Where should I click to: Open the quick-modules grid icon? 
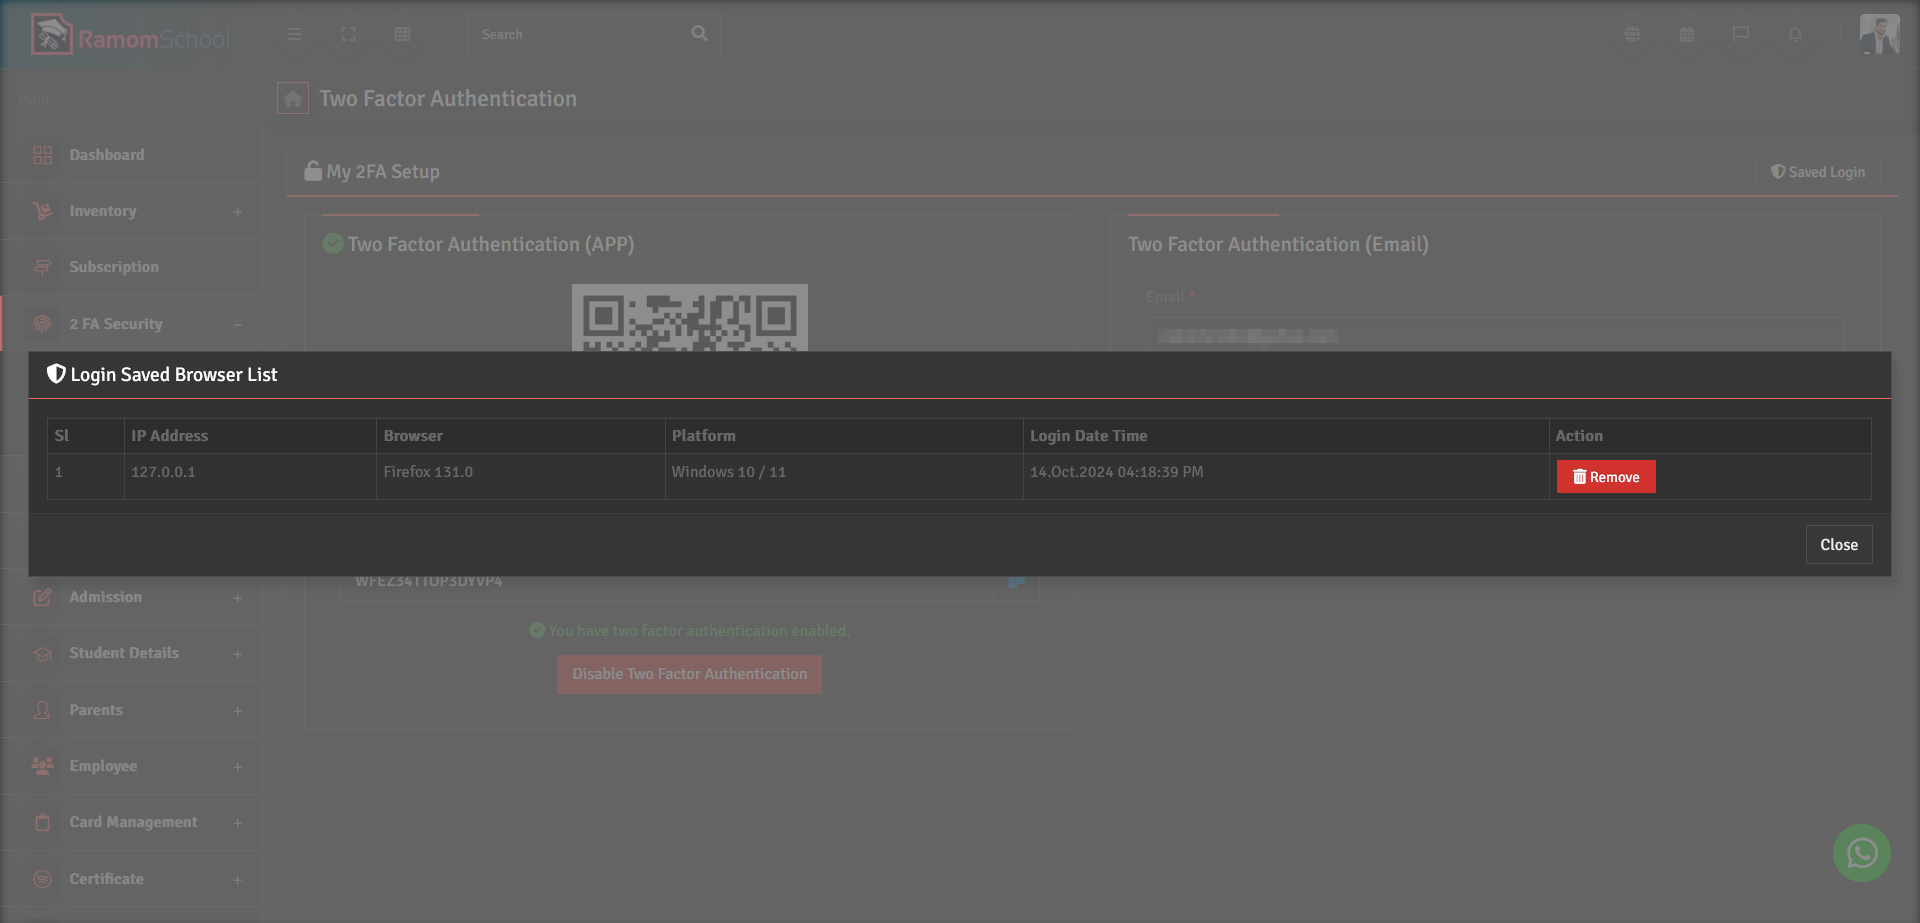402,34
